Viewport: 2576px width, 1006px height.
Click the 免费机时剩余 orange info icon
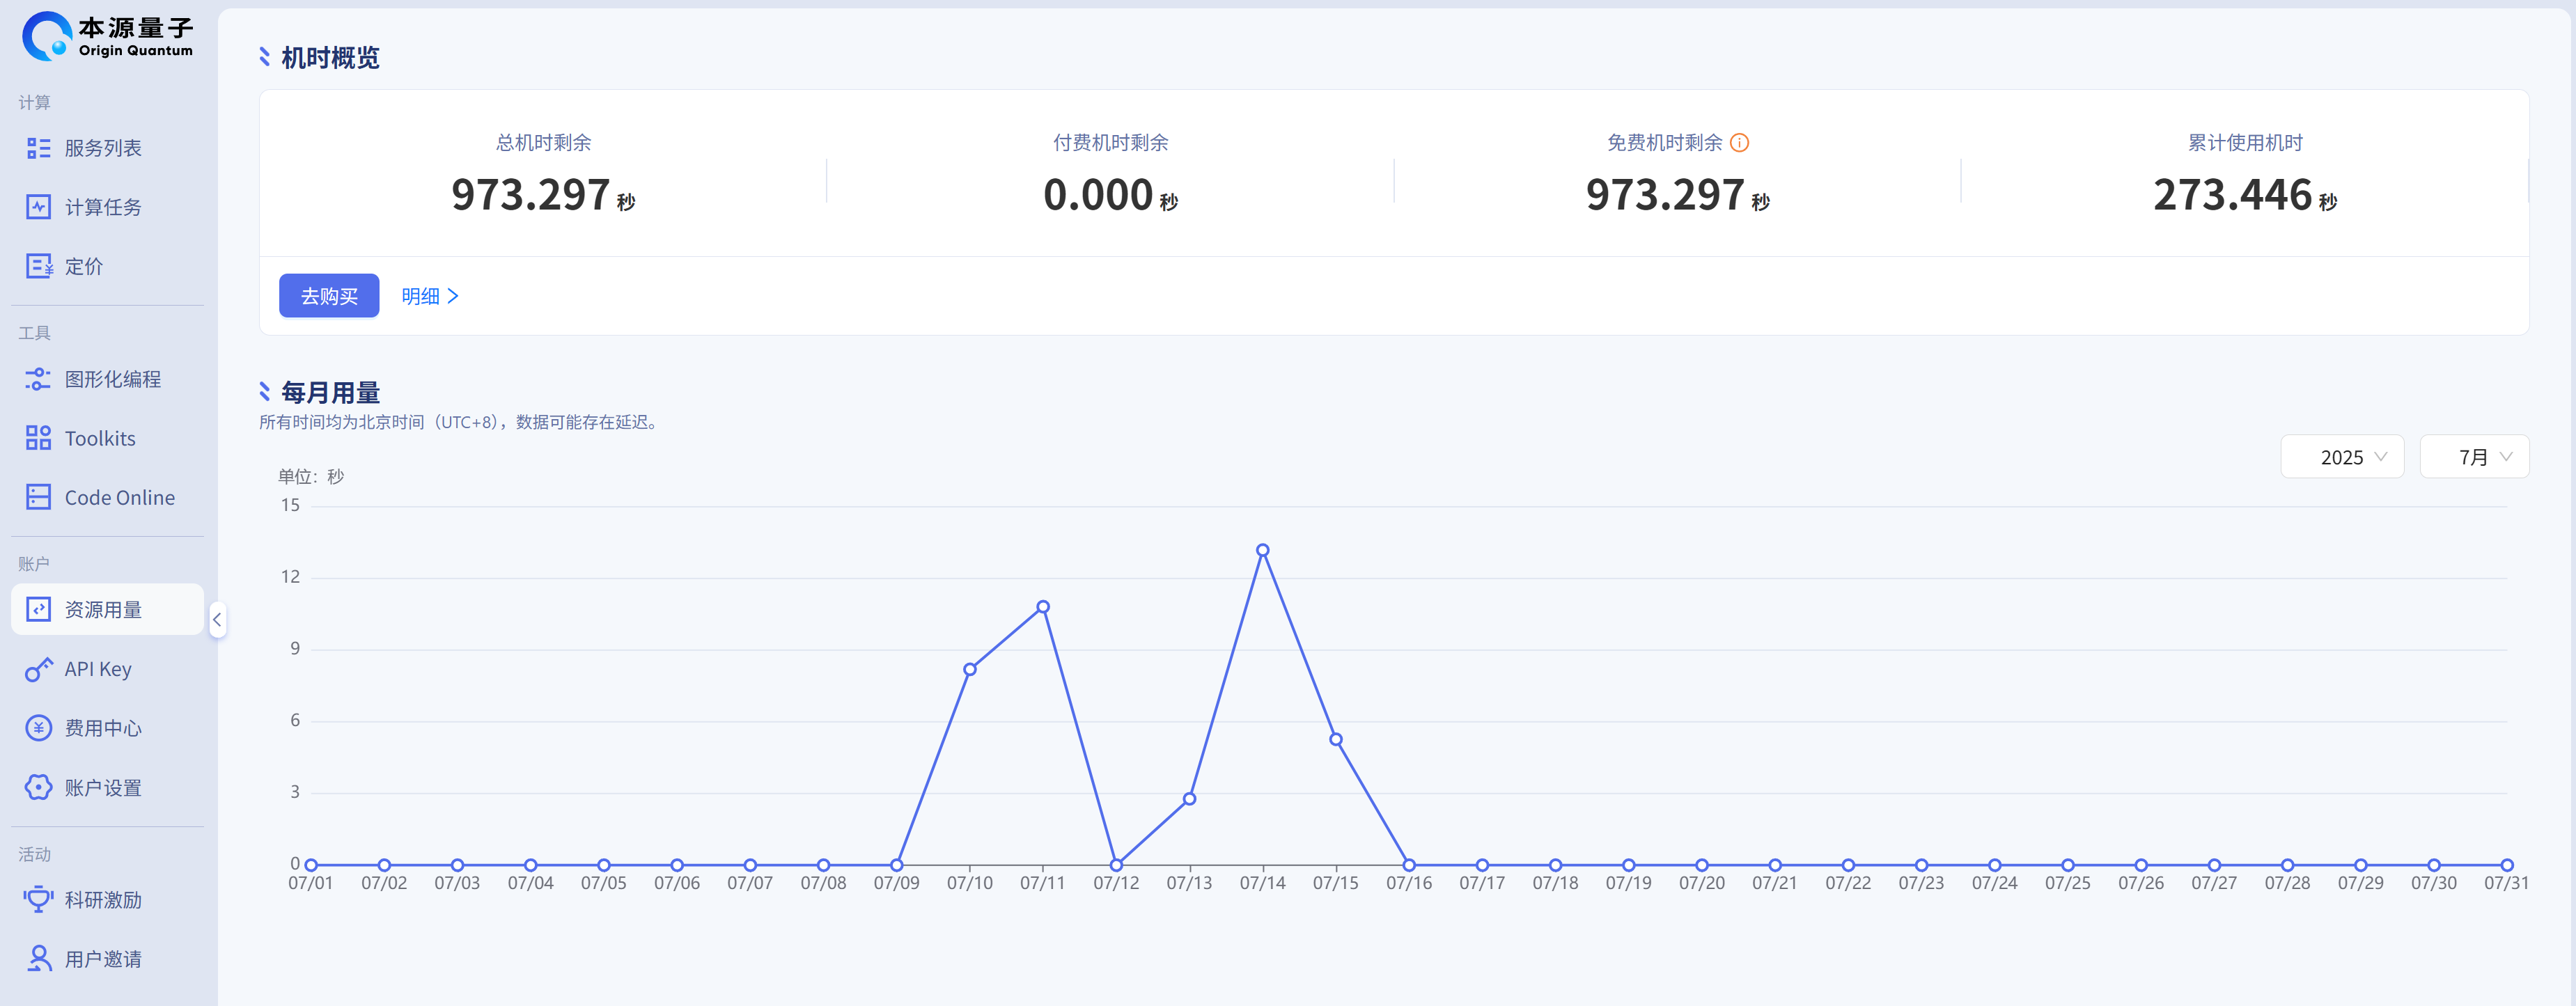1739,143
